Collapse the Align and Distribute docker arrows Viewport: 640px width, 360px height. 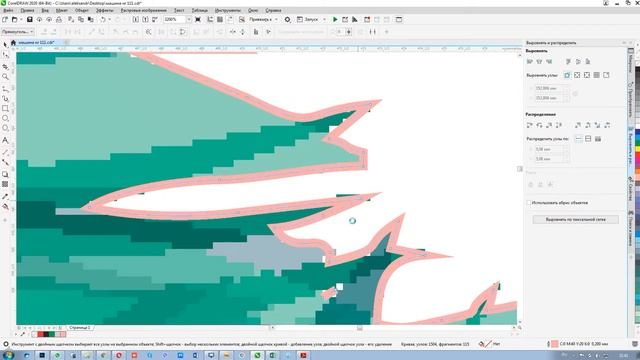[624, 42]
